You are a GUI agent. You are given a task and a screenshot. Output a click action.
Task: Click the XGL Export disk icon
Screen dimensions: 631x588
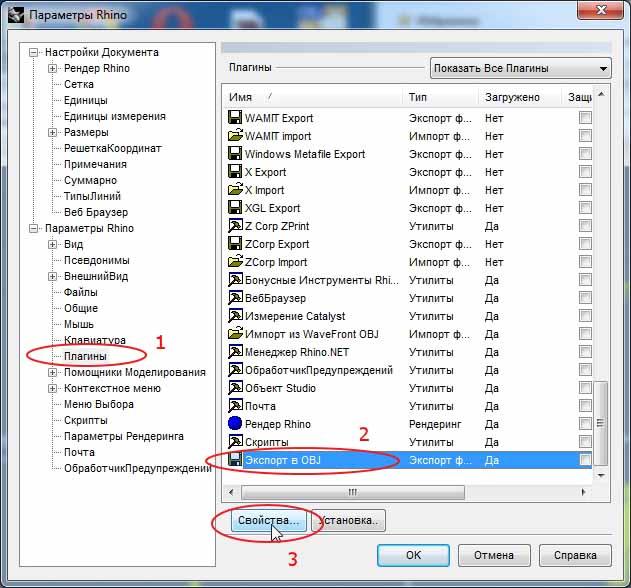point(235,207)
